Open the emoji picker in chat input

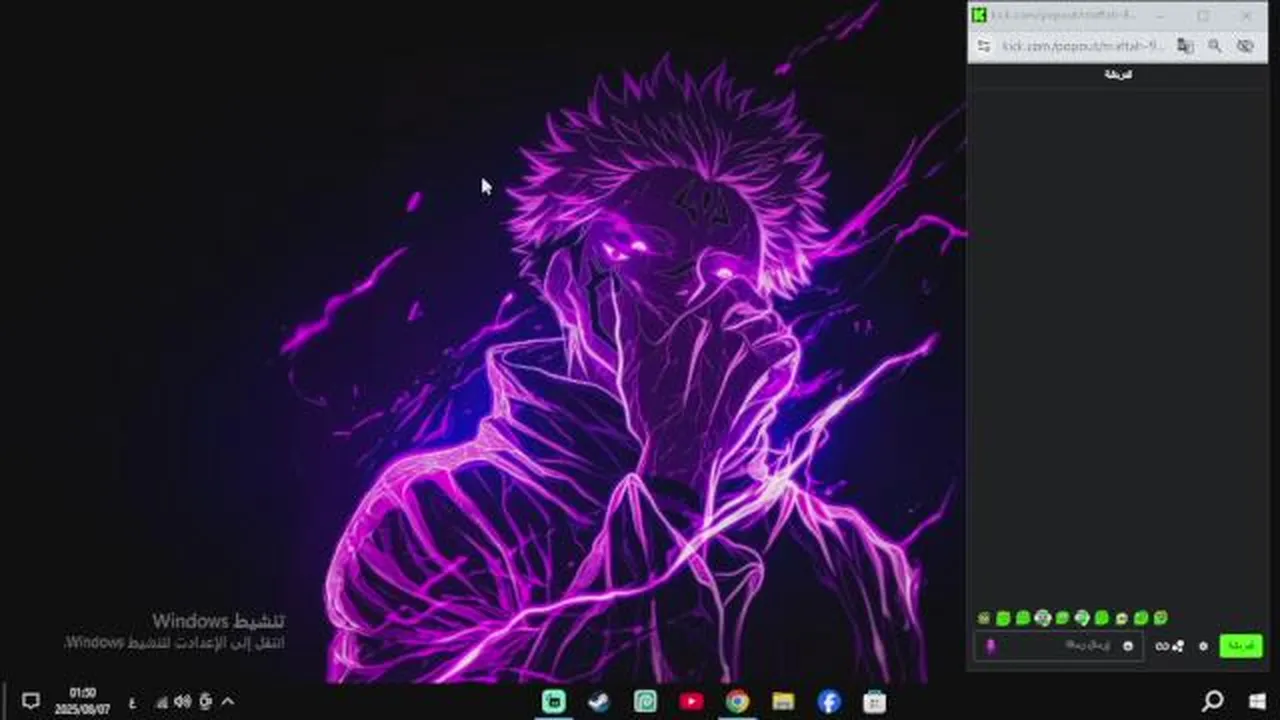point(1128,646)
